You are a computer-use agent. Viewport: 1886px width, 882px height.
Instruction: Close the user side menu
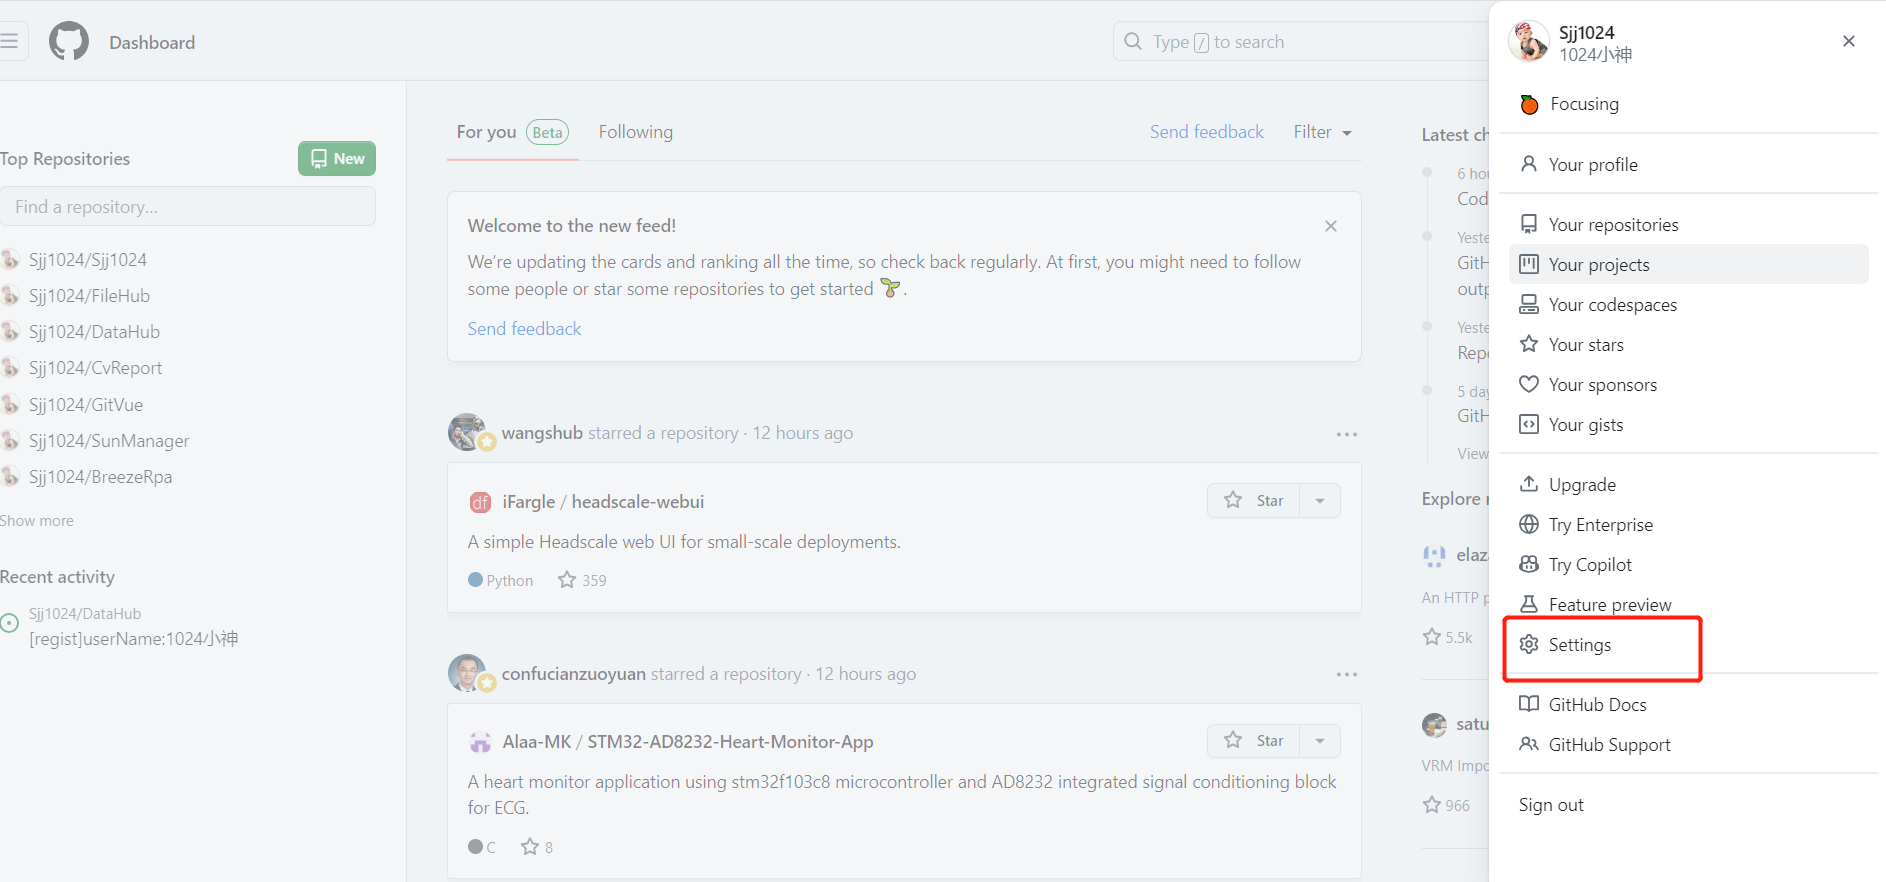coord(1849,41)
